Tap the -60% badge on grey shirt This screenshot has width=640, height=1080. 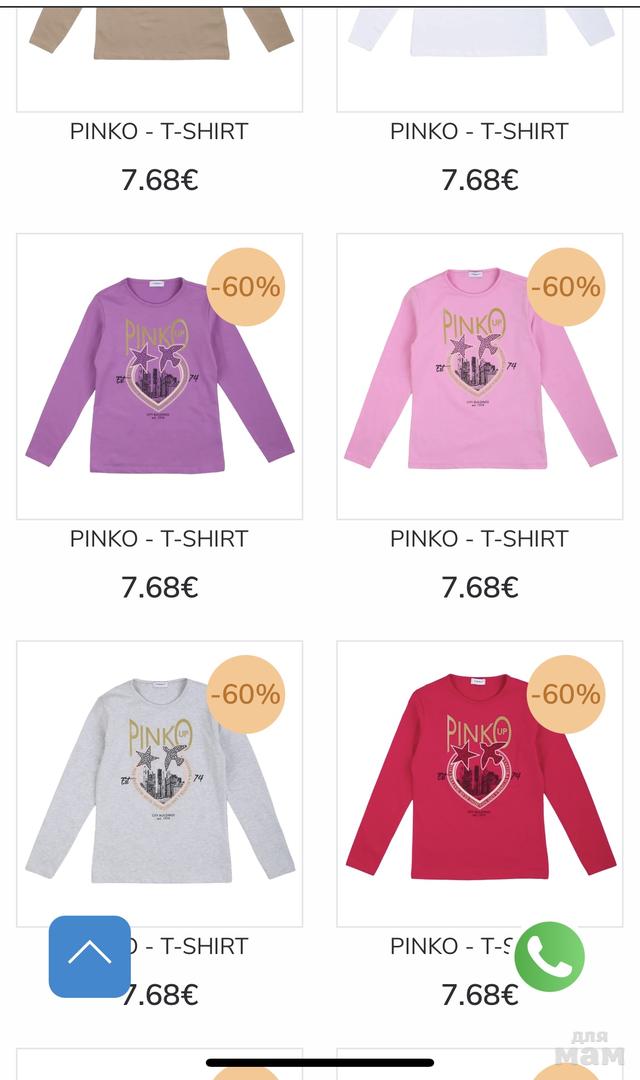point(246,694)
